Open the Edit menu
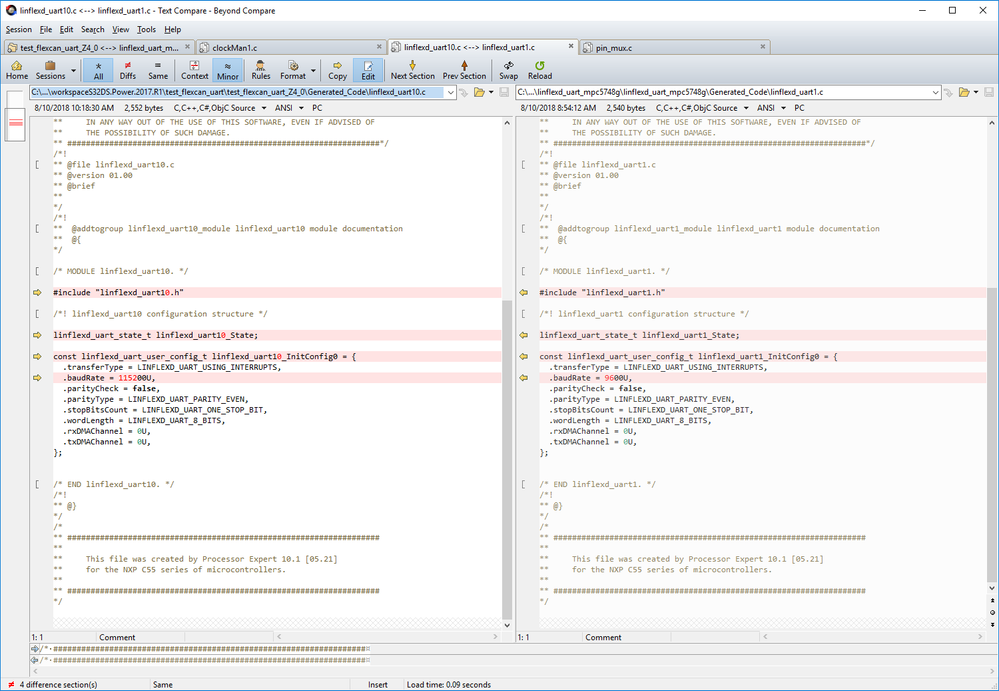The height and width of the screenshot is (691, 999). pyautogui.click(x=67, y=29)
